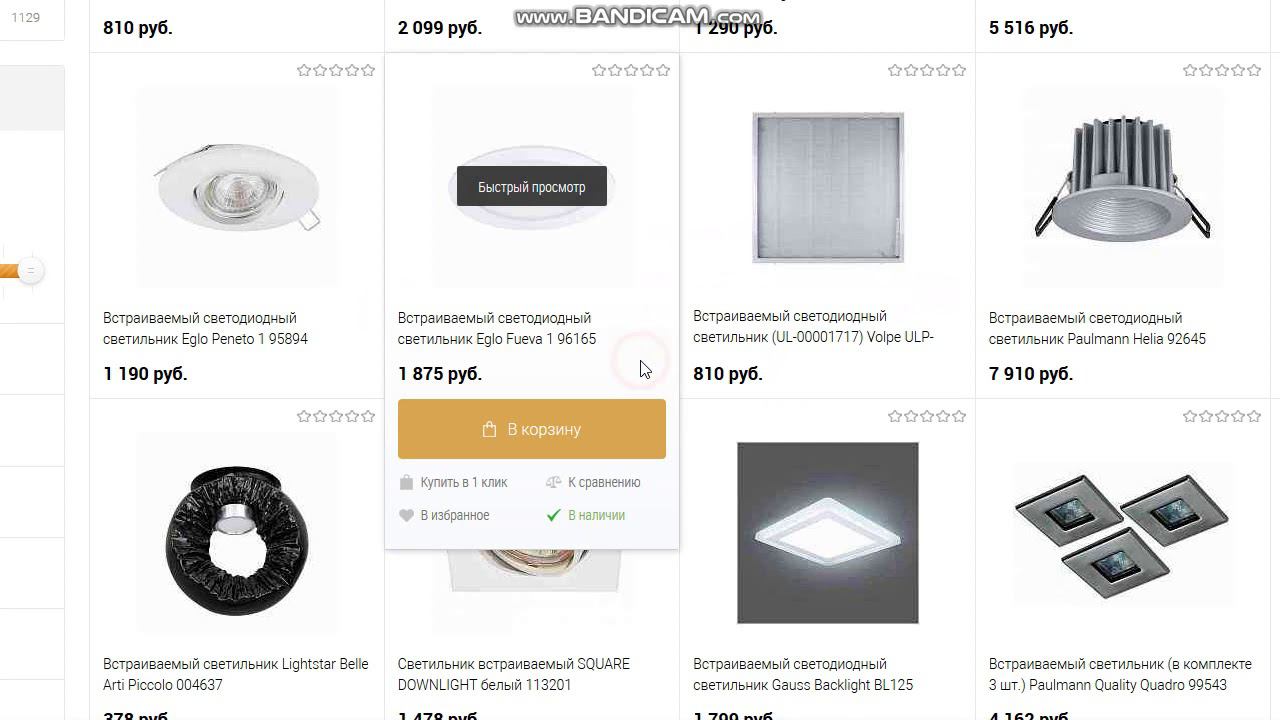Add Eglo Fueva to cart with В корзину
This screenshot has height=720, width=1280.
(x=532, y=429)
